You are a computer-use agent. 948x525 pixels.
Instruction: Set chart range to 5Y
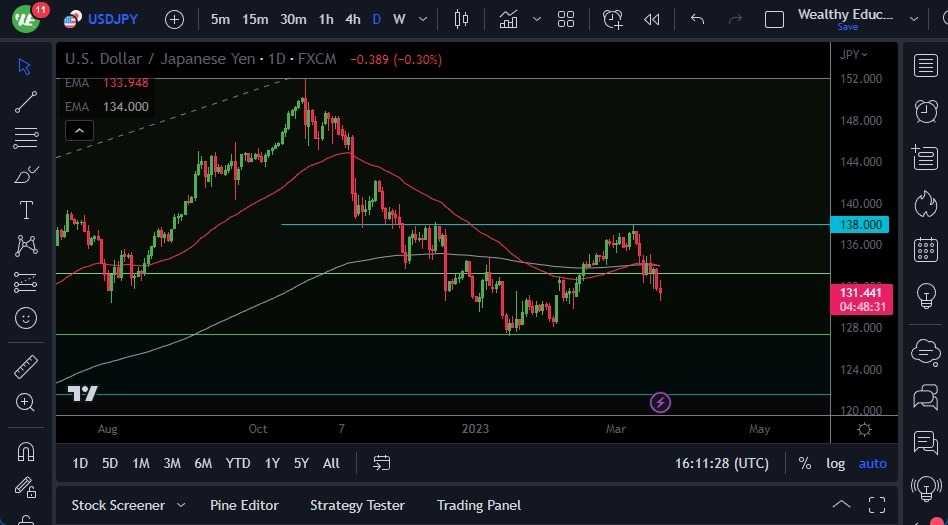pos(301,463)
